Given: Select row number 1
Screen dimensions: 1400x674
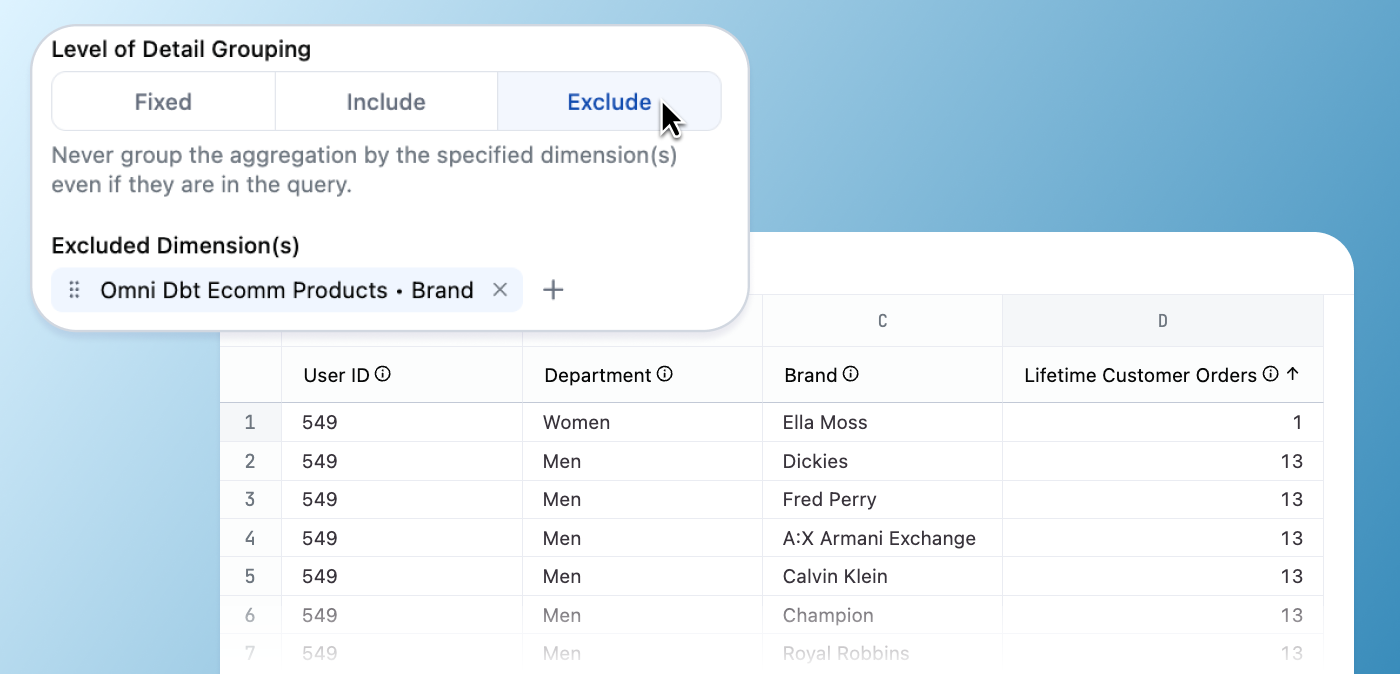Looking at the screenshot, I should pyautogui.click(x=250, y=422).
